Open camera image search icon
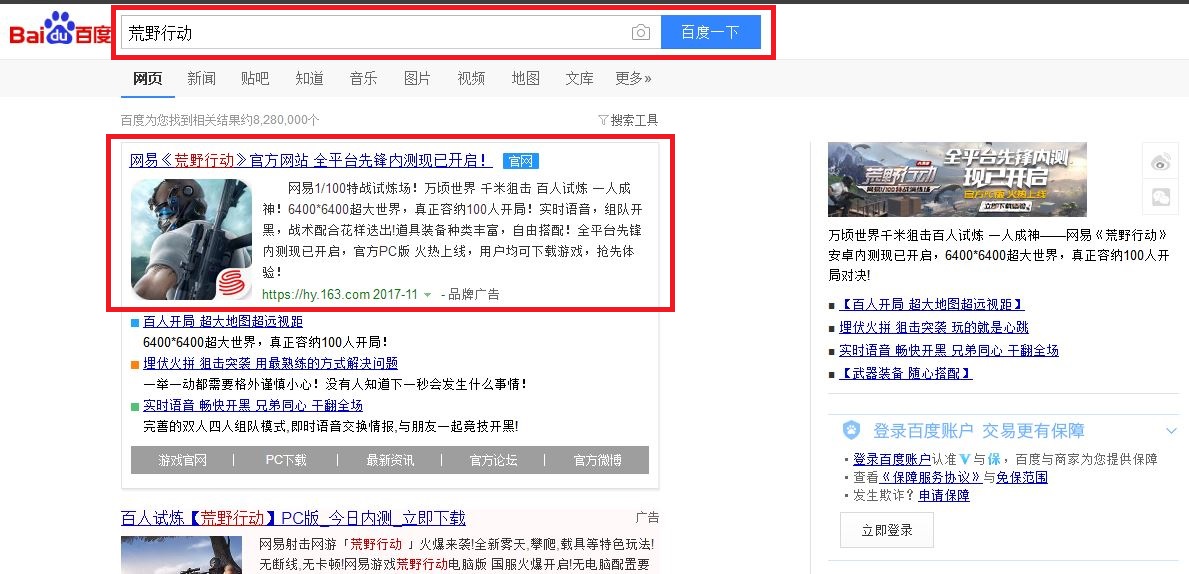The image size is (1189, 574). (641, 33)
